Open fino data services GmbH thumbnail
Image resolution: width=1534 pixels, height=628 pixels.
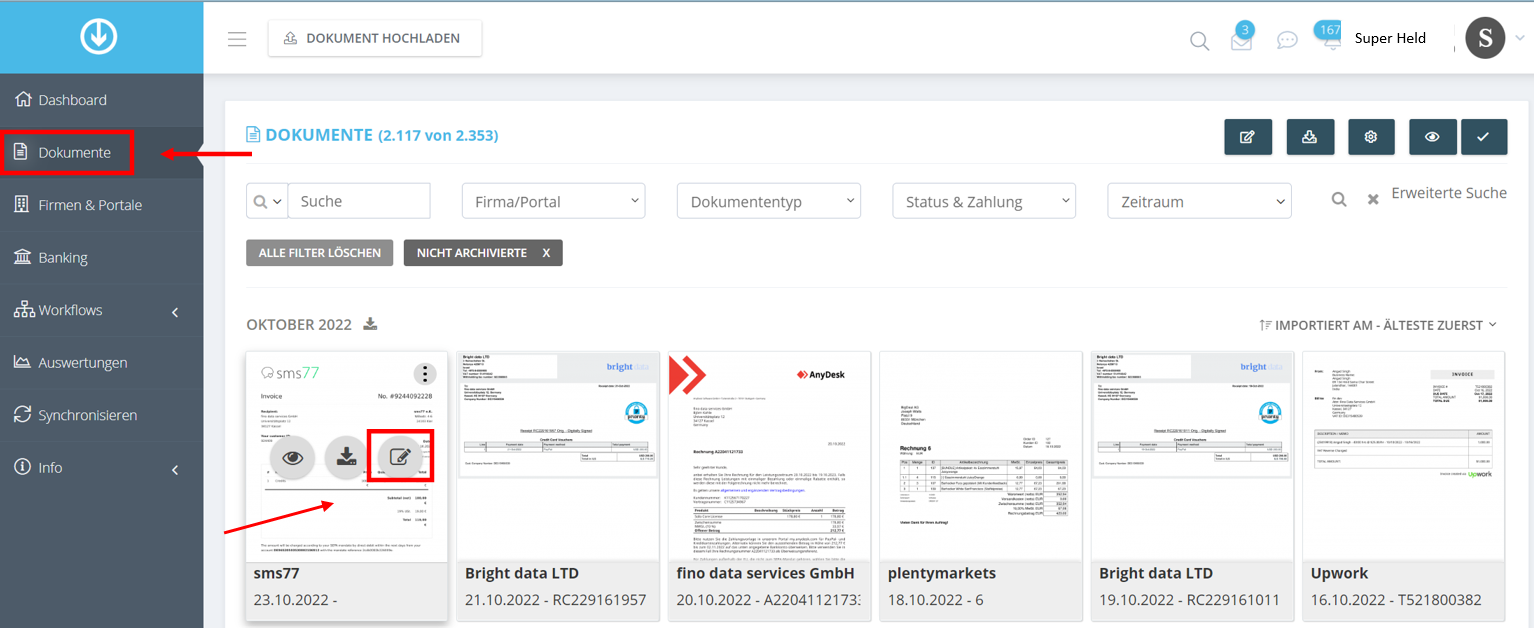(769, 455)
